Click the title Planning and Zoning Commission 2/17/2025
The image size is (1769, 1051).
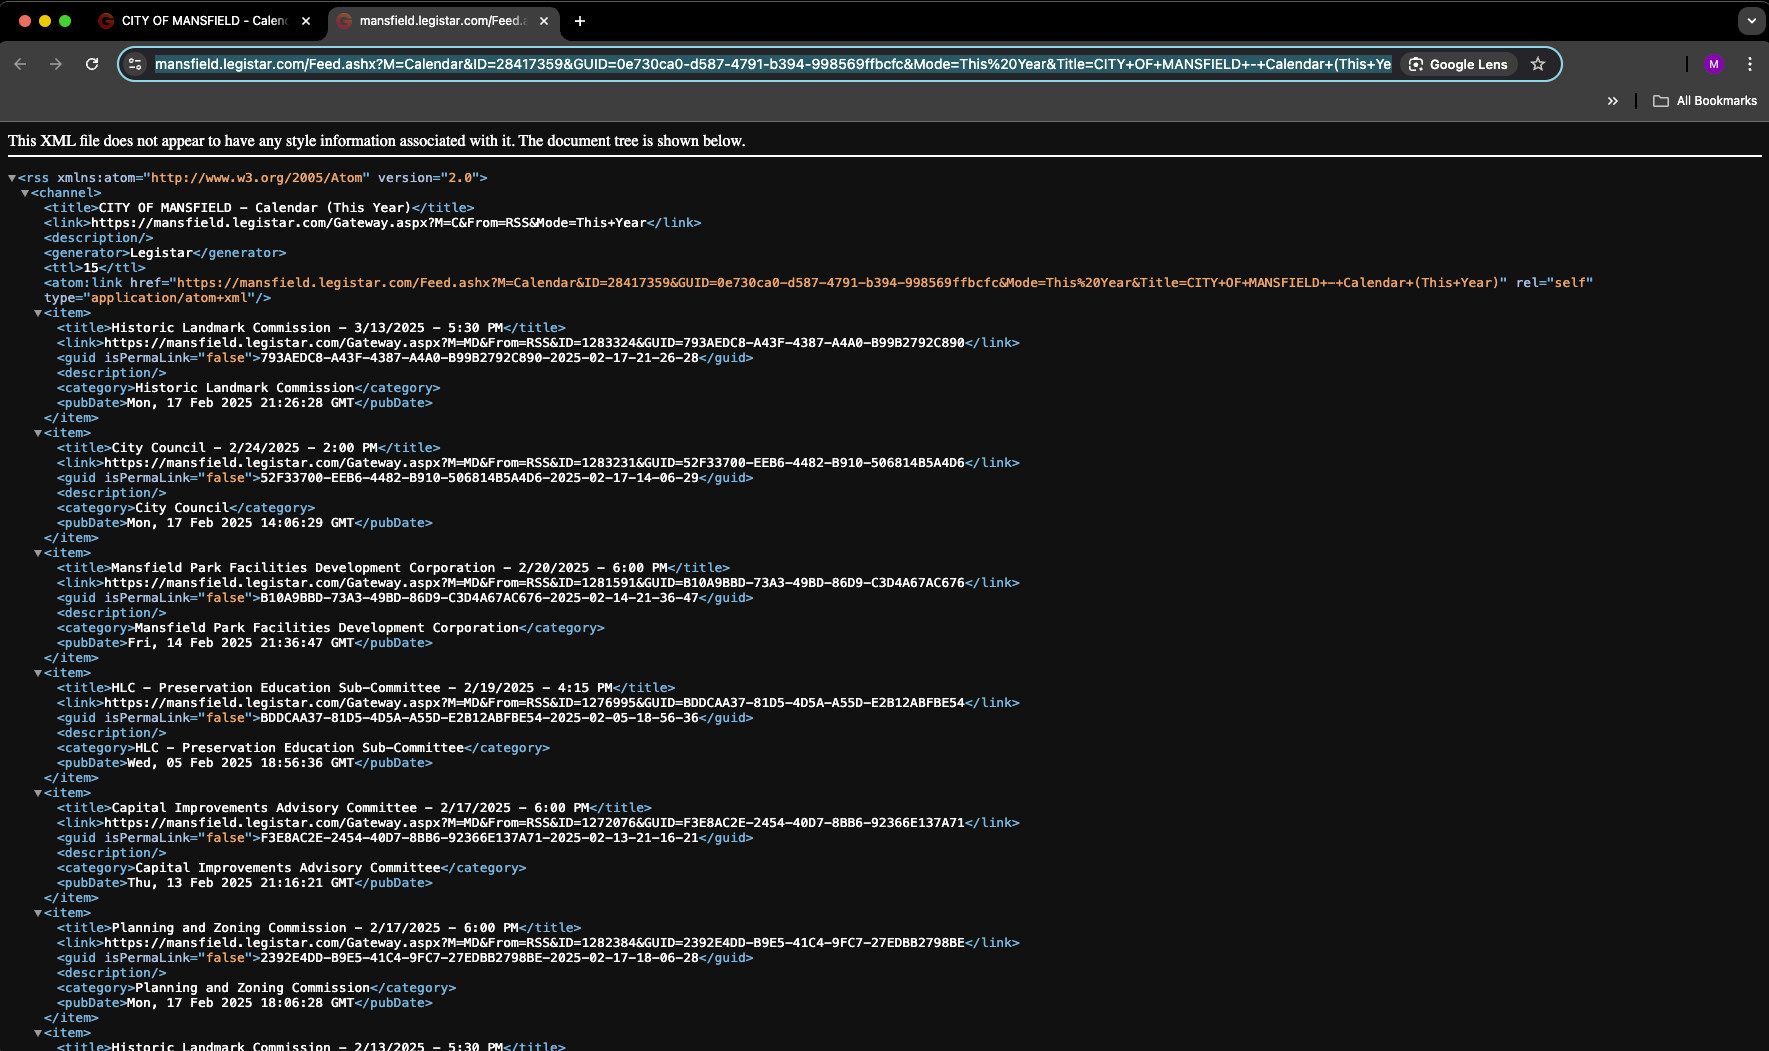tap(315, 928)
